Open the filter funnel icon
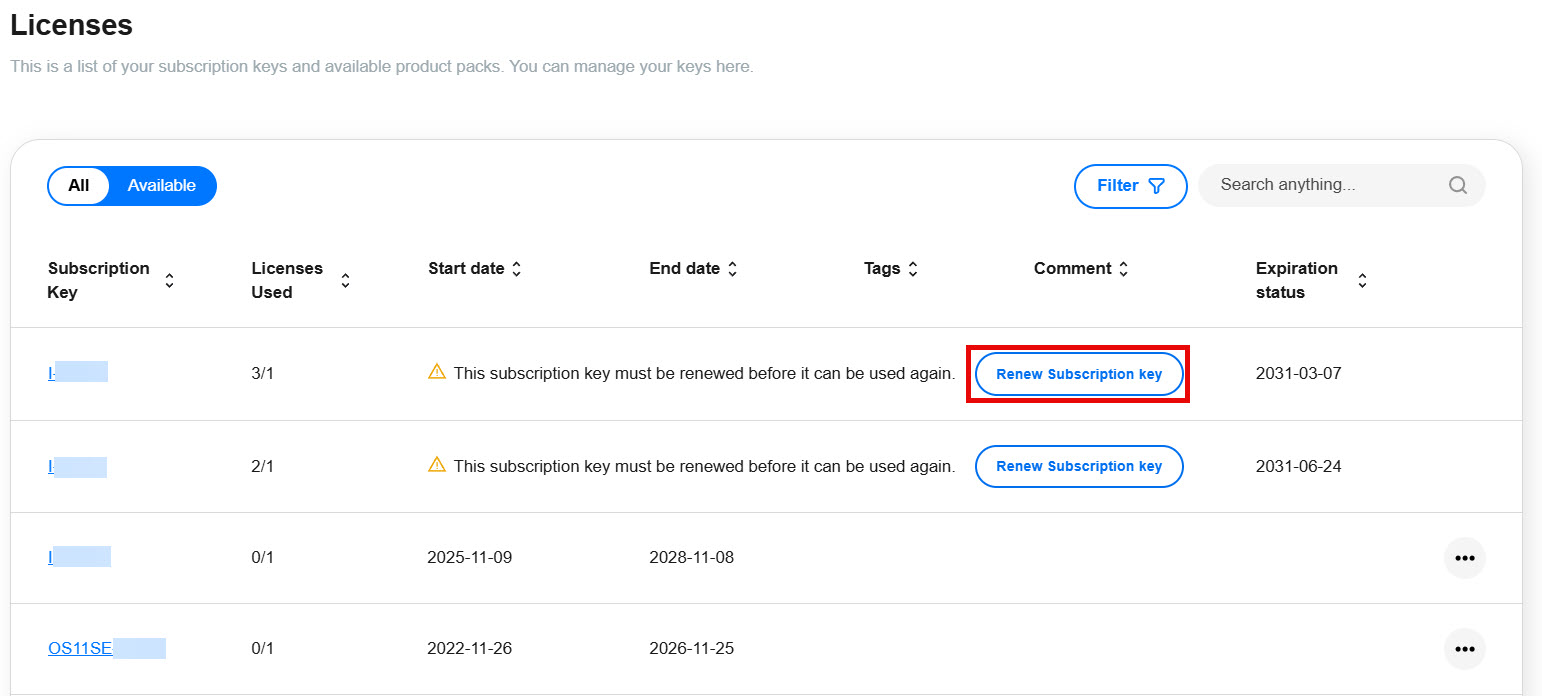 (1157, 186)
